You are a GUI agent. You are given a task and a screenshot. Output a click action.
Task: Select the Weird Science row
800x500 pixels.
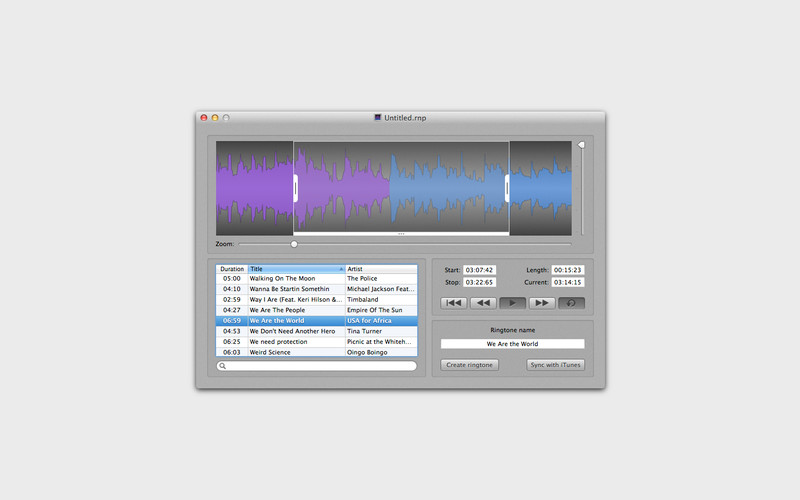(x=316, y=352)
